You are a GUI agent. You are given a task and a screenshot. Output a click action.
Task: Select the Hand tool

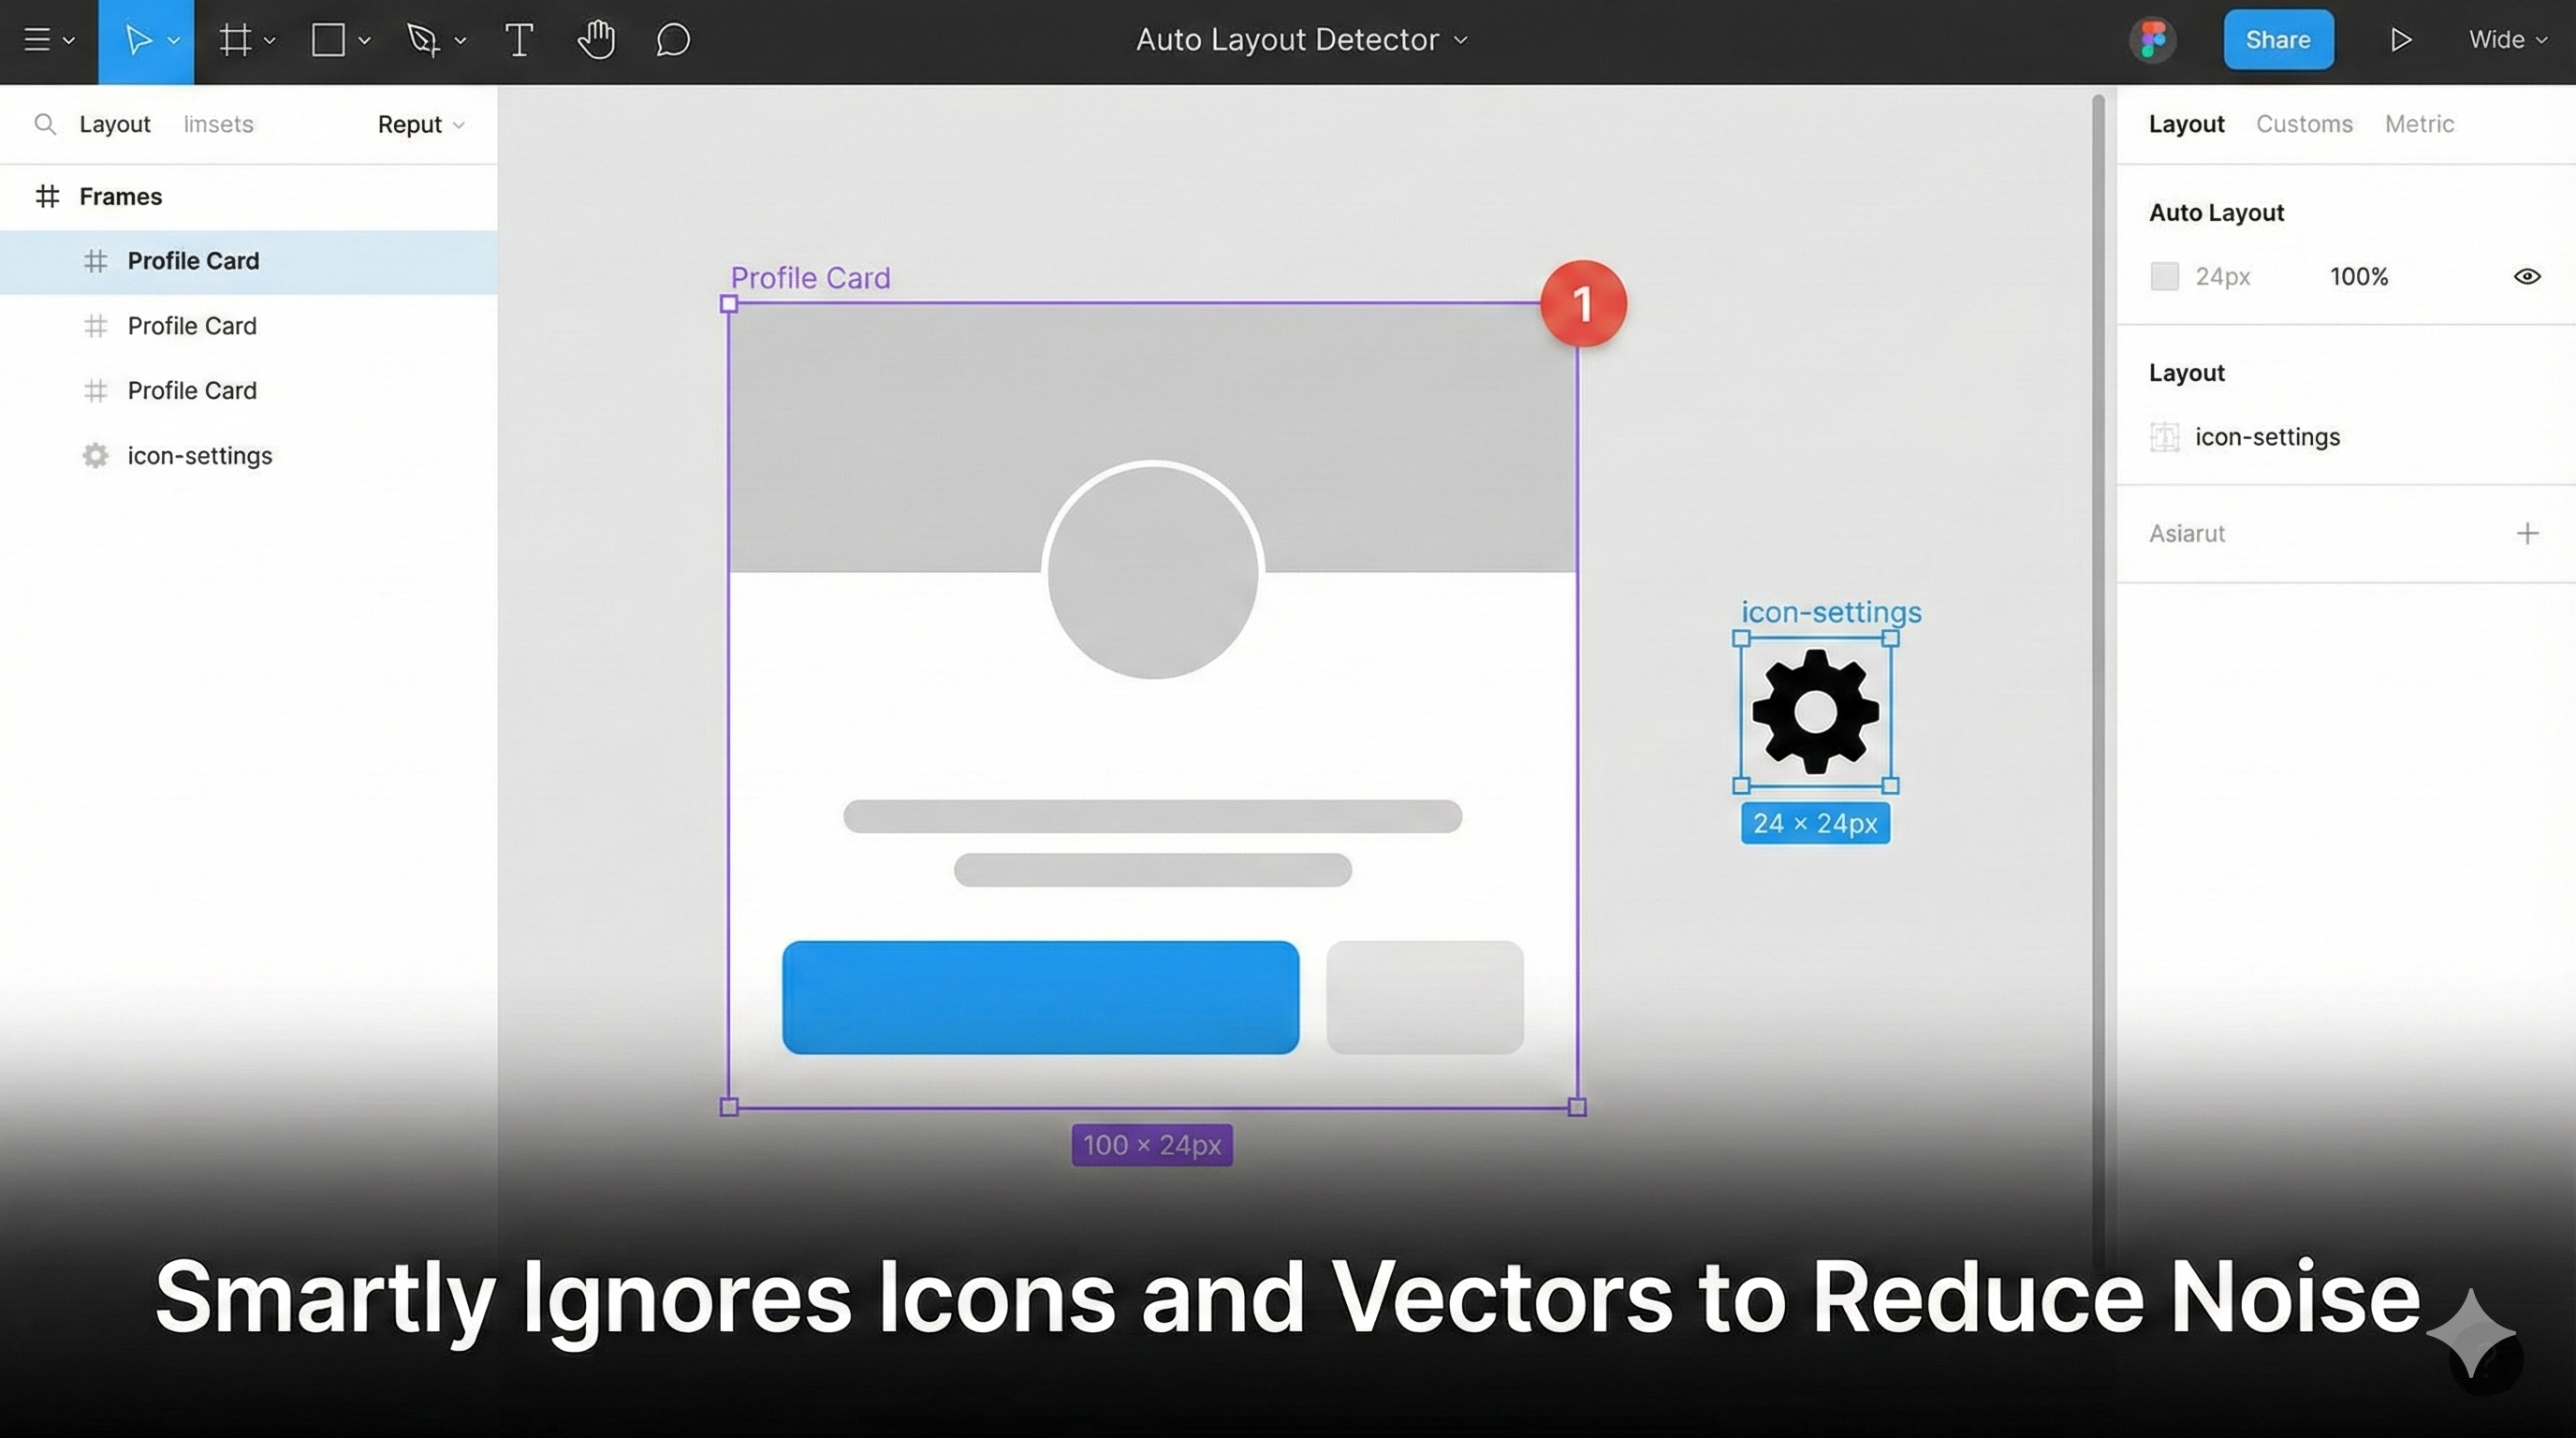[595, 40]
